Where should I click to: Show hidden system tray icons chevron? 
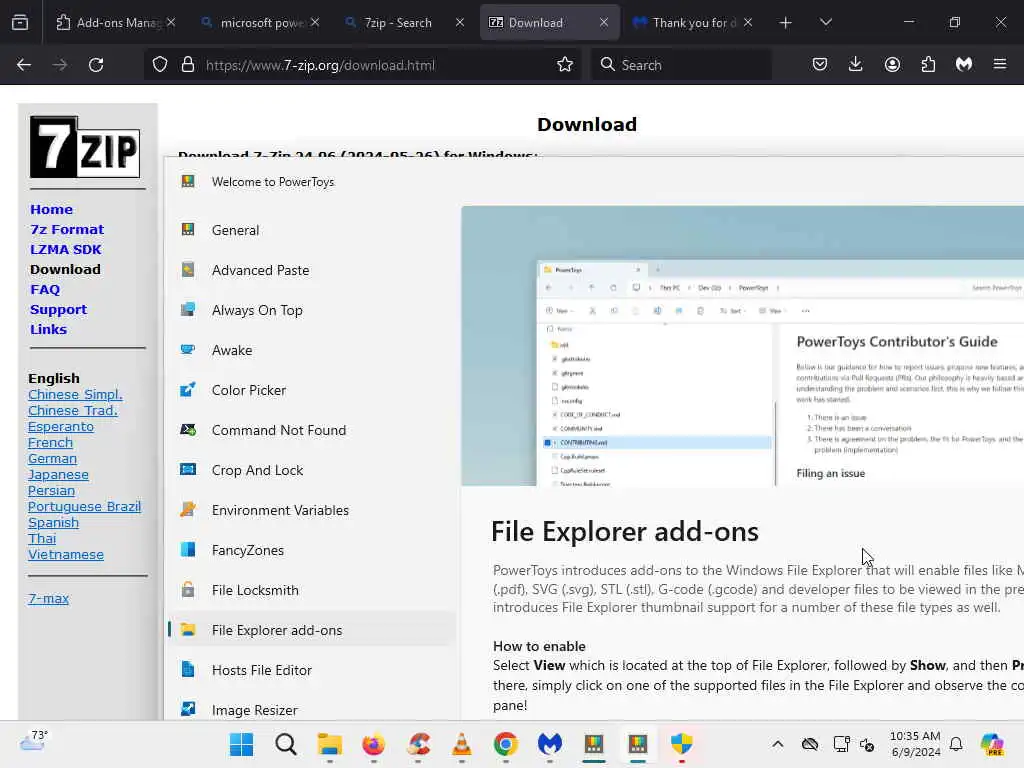point(777,744)
